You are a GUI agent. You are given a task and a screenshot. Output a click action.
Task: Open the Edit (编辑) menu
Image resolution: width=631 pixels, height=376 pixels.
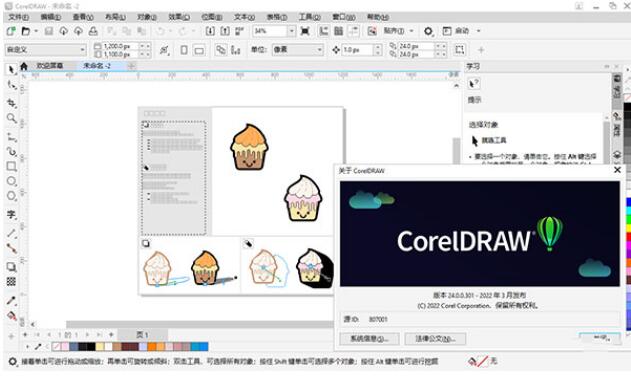click(x=50, y=17)
